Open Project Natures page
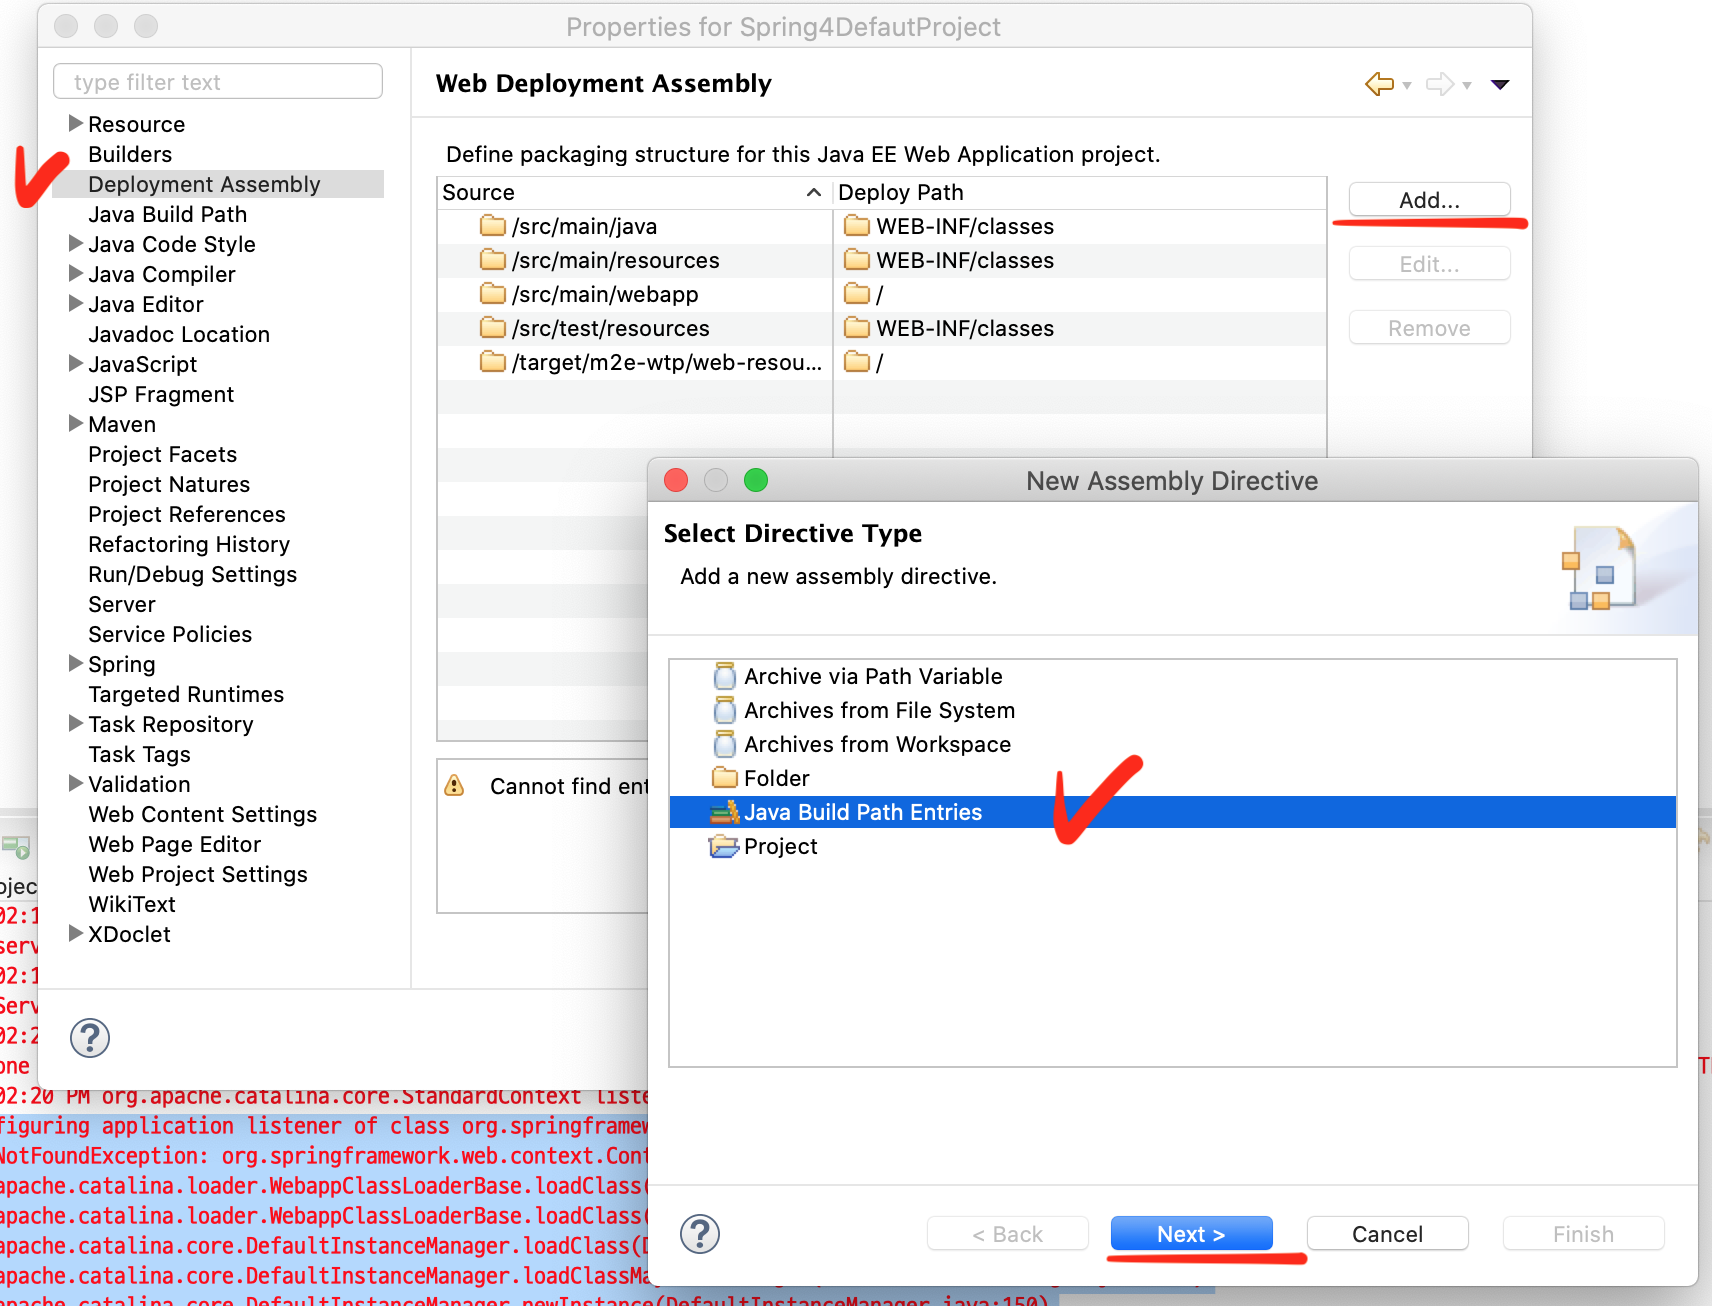 169,484
